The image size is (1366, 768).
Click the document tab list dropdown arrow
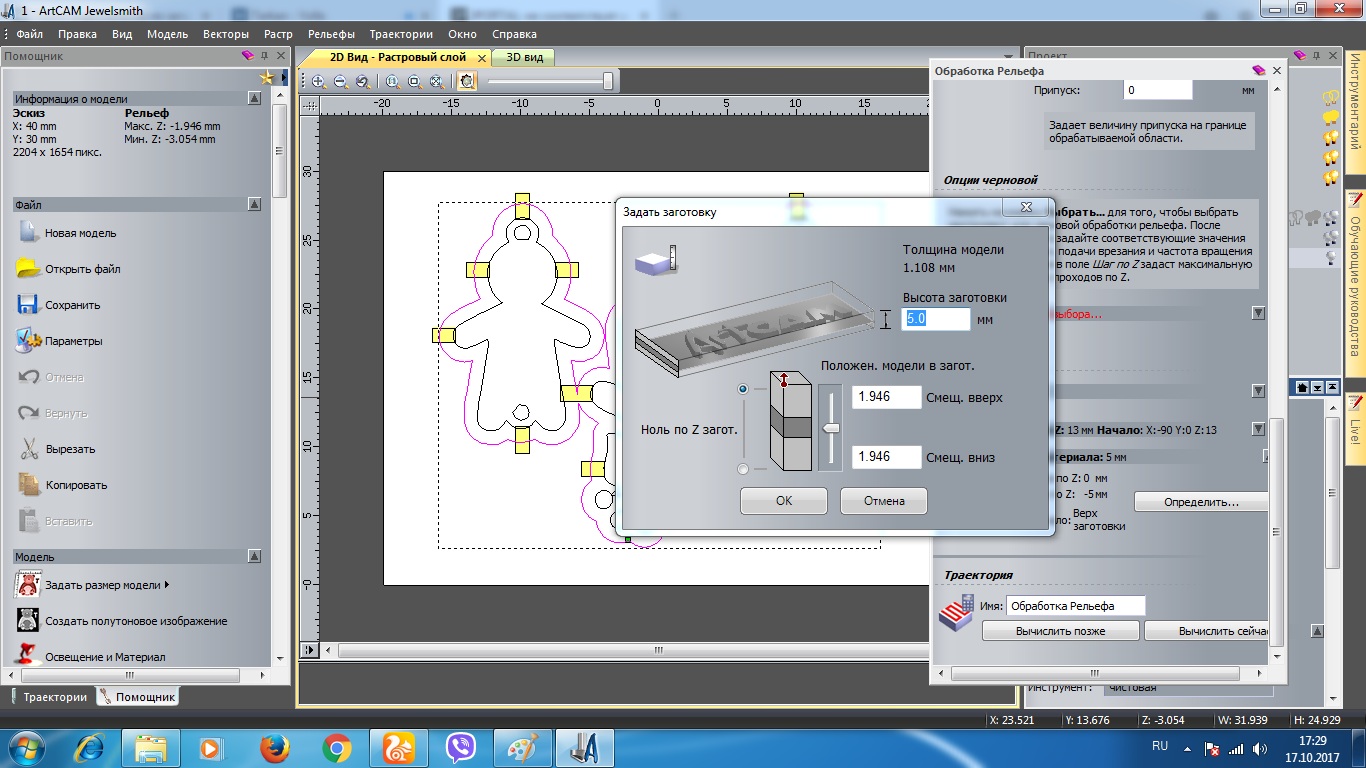1008,57
